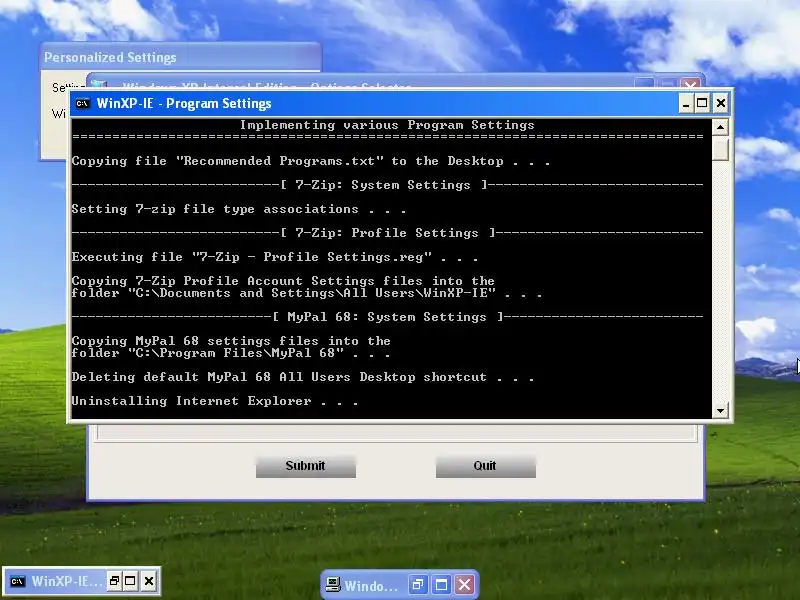Click the "Setting 7-zip file type associations" line
Image resolution: width=800 pixels, height=600 pixels.
[238, 209]
